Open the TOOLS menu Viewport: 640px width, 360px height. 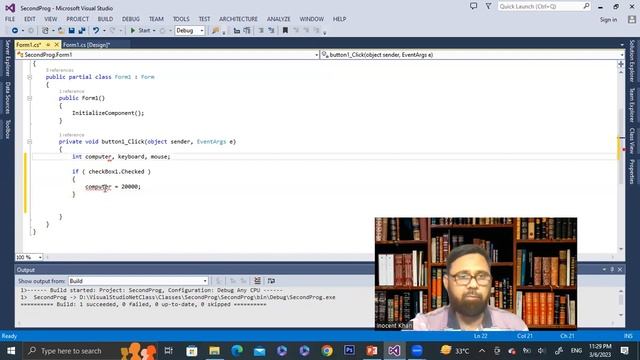[181, 19]
